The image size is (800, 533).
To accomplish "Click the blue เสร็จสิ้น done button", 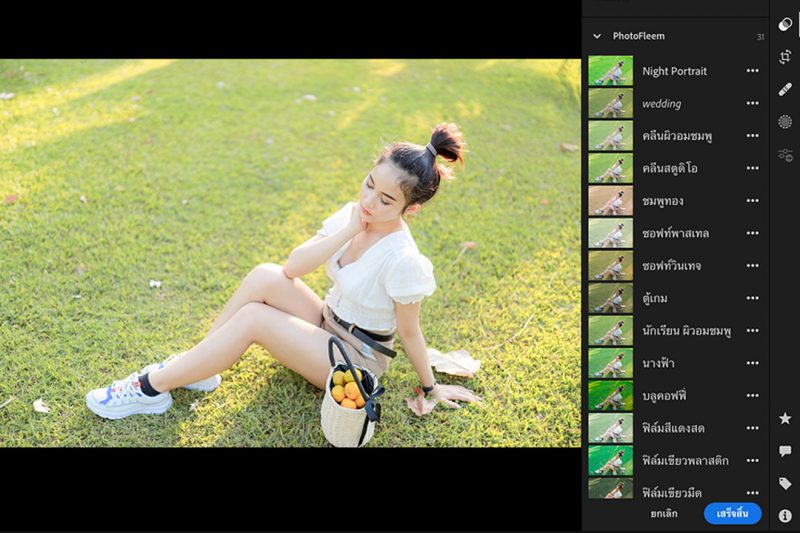I will (733, 514).
